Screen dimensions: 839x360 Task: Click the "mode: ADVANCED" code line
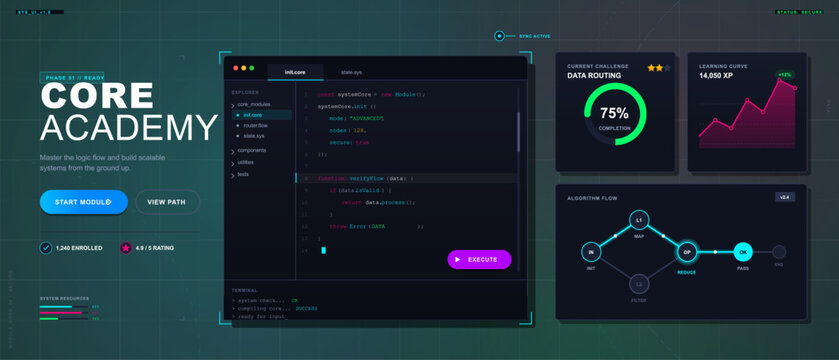point(357,118)
